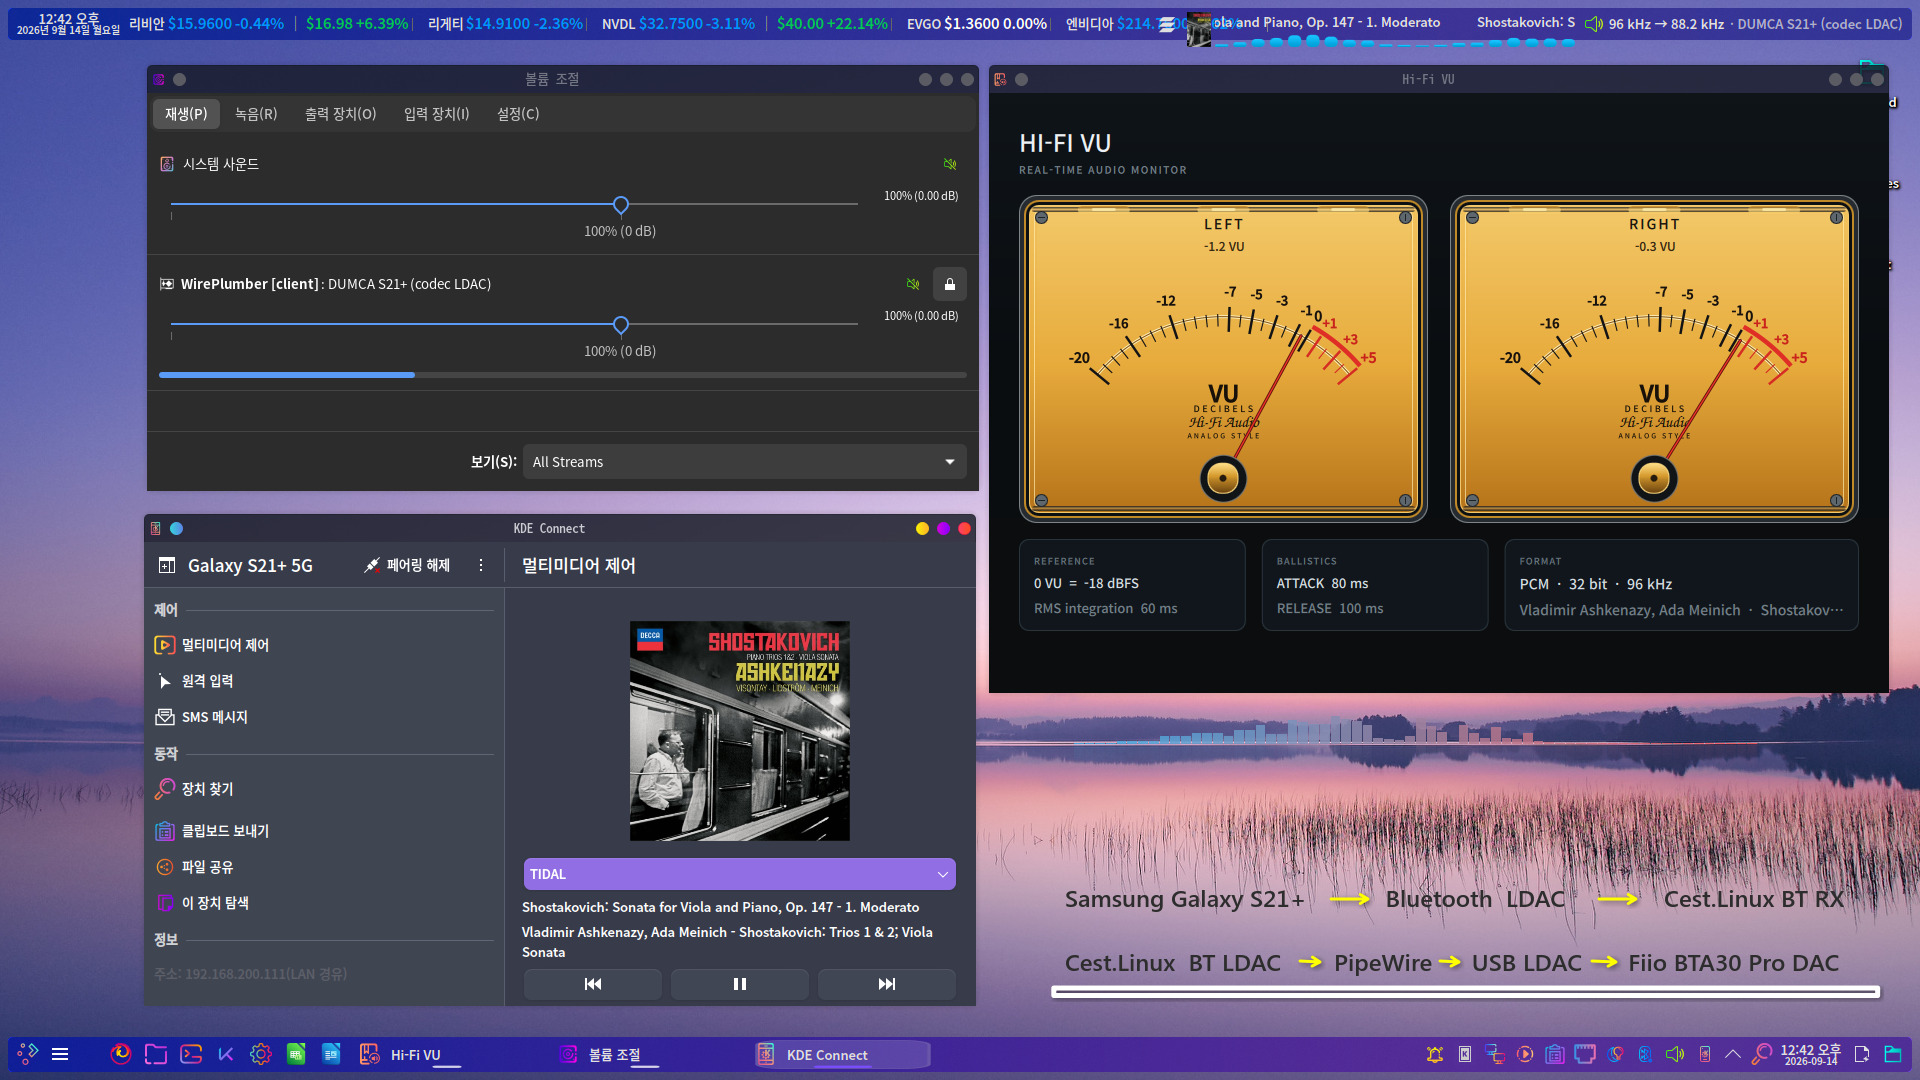
Task: Switch to the 재생(P) tab
Action: (x=186, y=114)
